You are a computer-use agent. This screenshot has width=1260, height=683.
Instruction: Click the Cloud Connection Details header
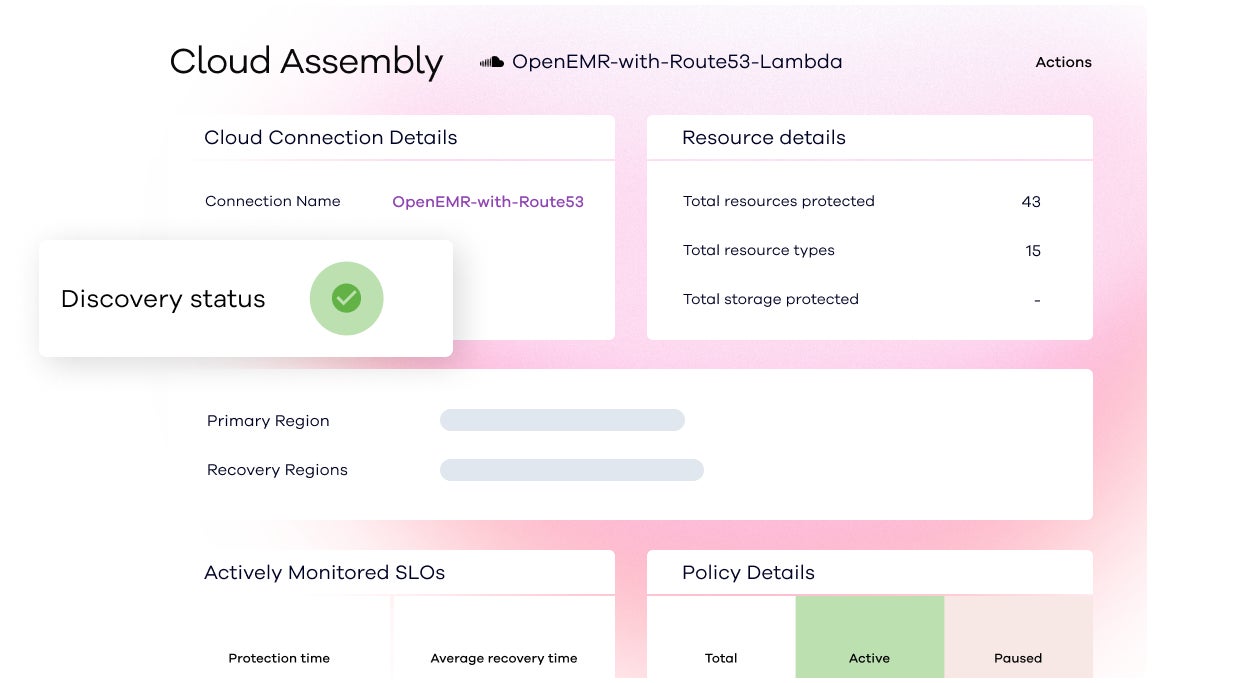click(331, 138)
